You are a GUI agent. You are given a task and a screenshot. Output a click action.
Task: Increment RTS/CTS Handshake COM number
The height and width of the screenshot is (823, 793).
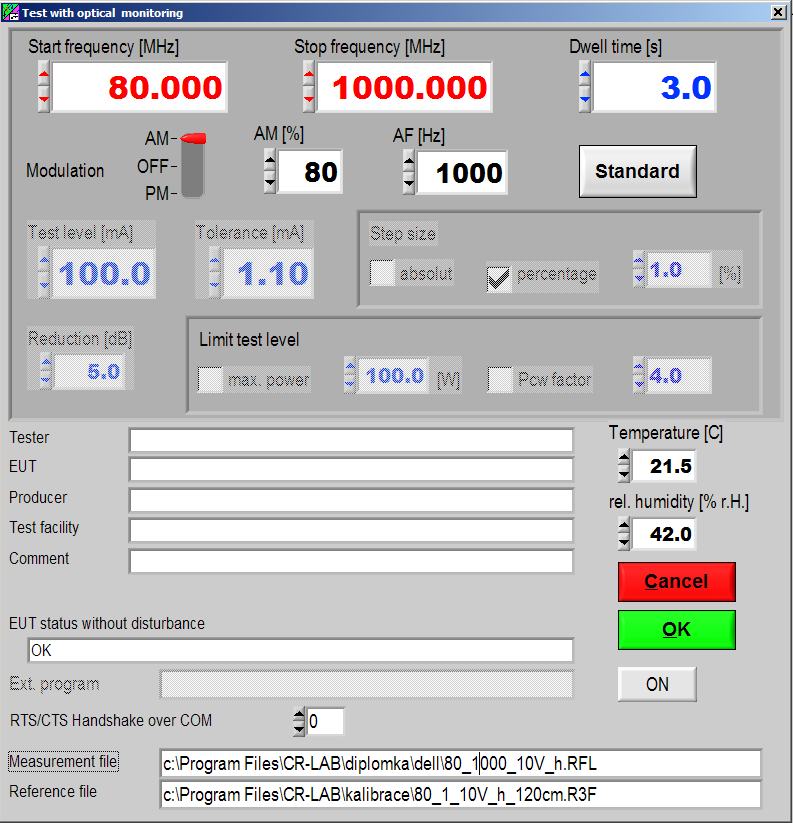(x=299, y=715)
